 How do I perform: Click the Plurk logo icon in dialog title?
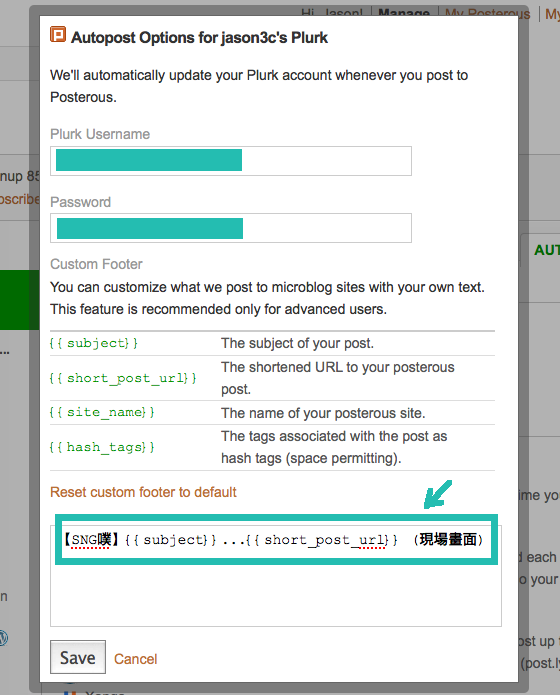point(58,35)
